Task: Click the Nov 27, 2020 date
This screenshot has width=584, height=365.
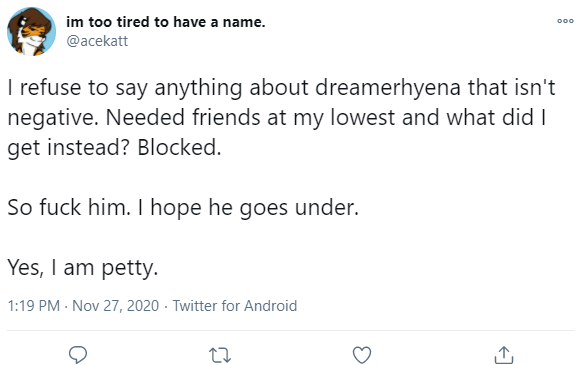Action: click(x=115, y=306)
